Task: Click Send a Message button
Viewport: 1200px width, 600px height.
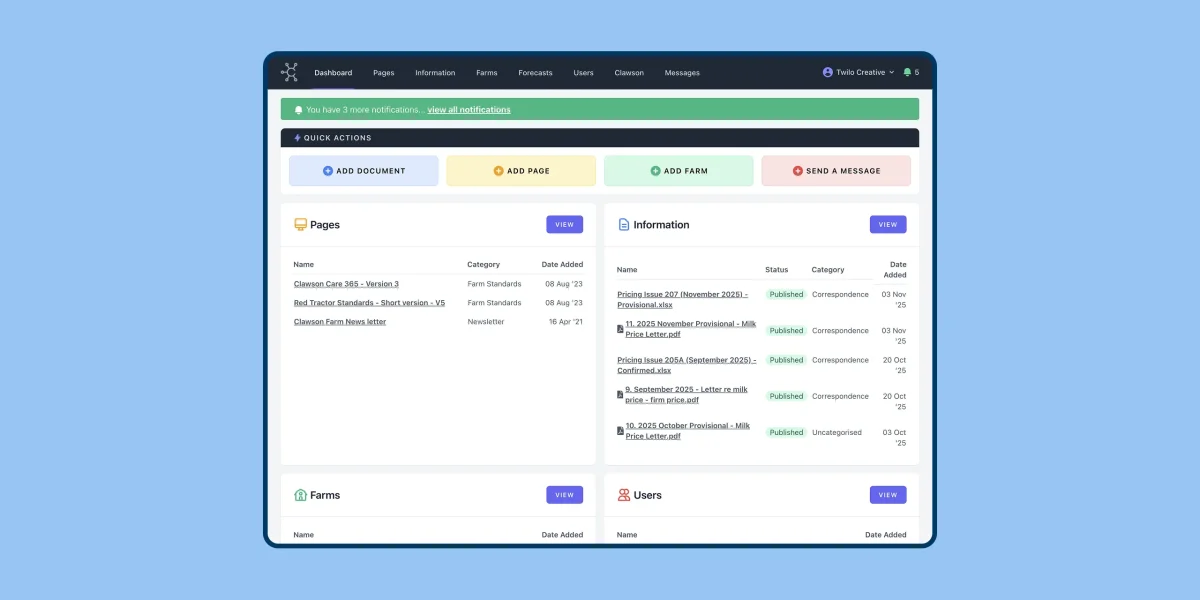Action: (x=836, y=171)
